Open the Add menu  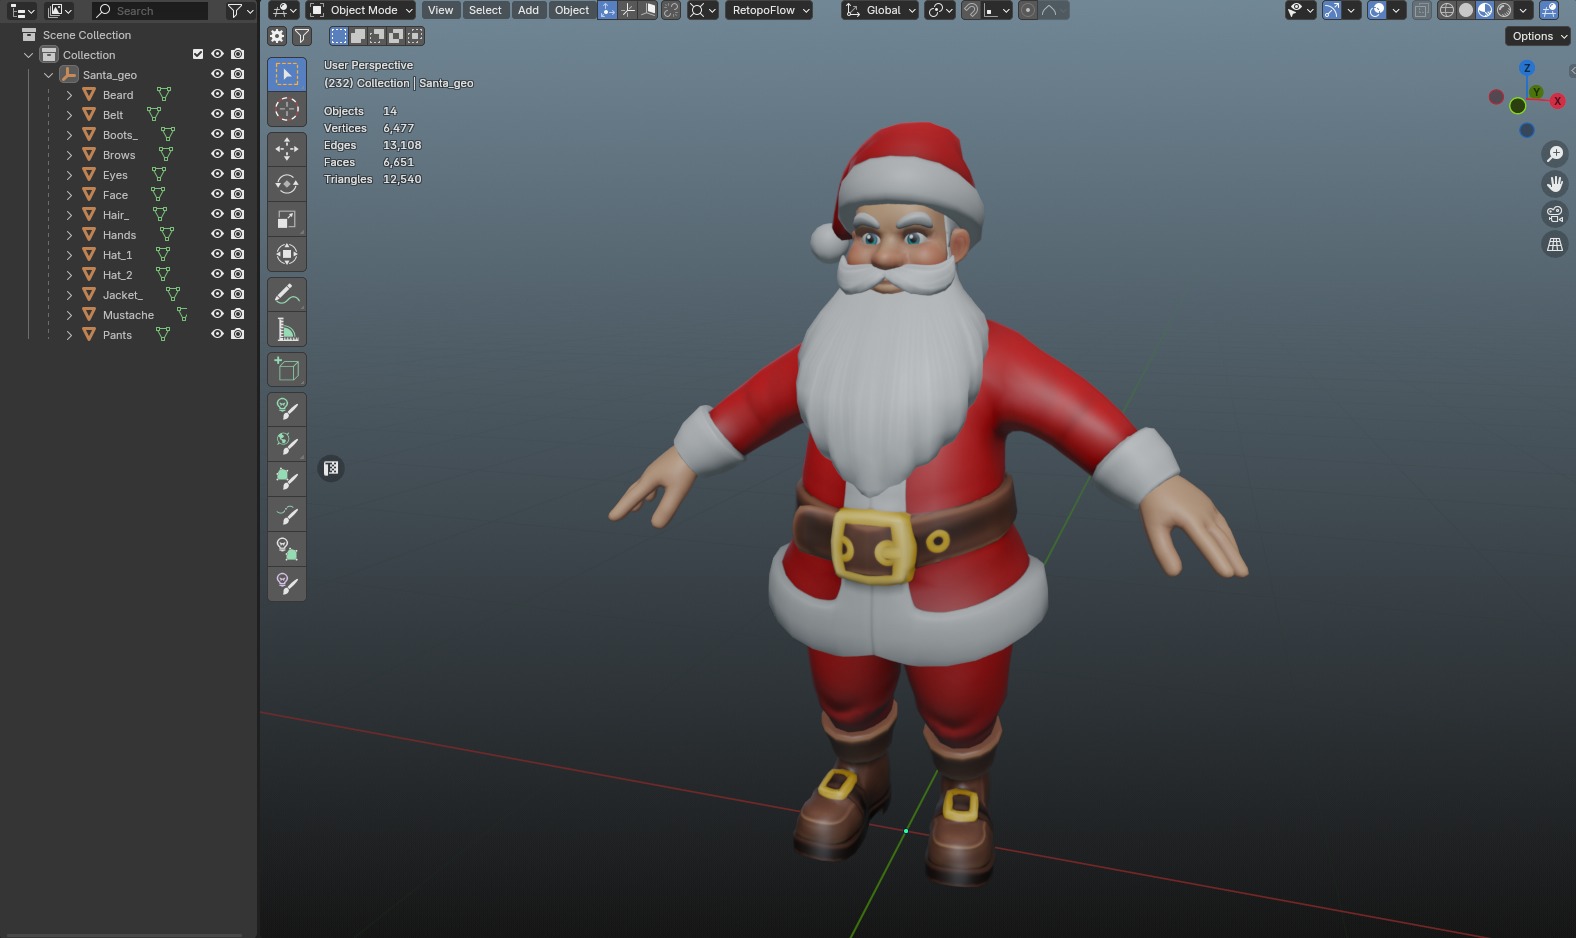click(528, 10)
